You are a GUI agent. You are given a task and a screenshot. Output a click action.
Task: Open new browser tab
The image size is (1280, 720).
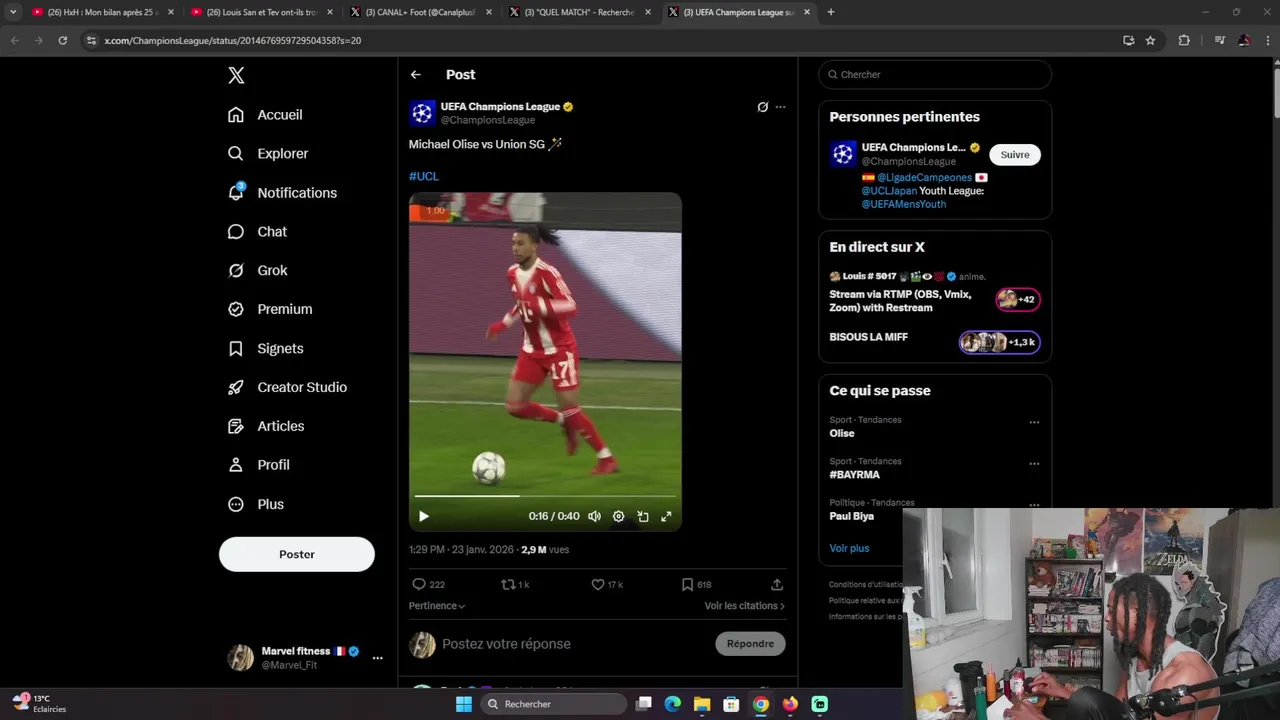[830, 12]
